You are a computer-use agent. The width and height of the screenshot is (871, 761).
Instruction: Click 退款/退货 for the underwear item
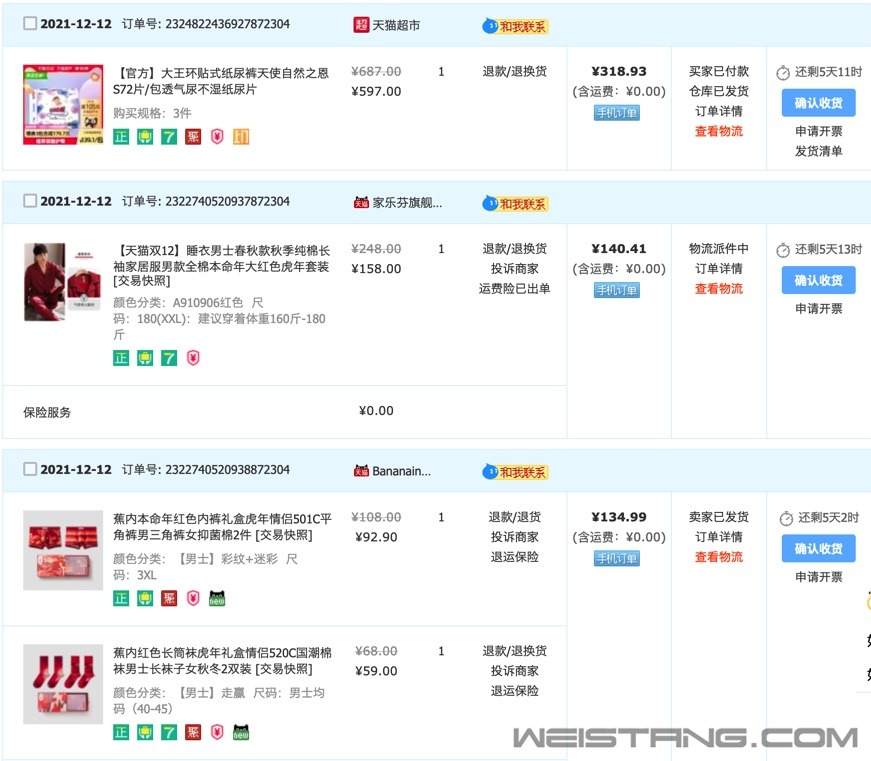[x=514, y=517]
